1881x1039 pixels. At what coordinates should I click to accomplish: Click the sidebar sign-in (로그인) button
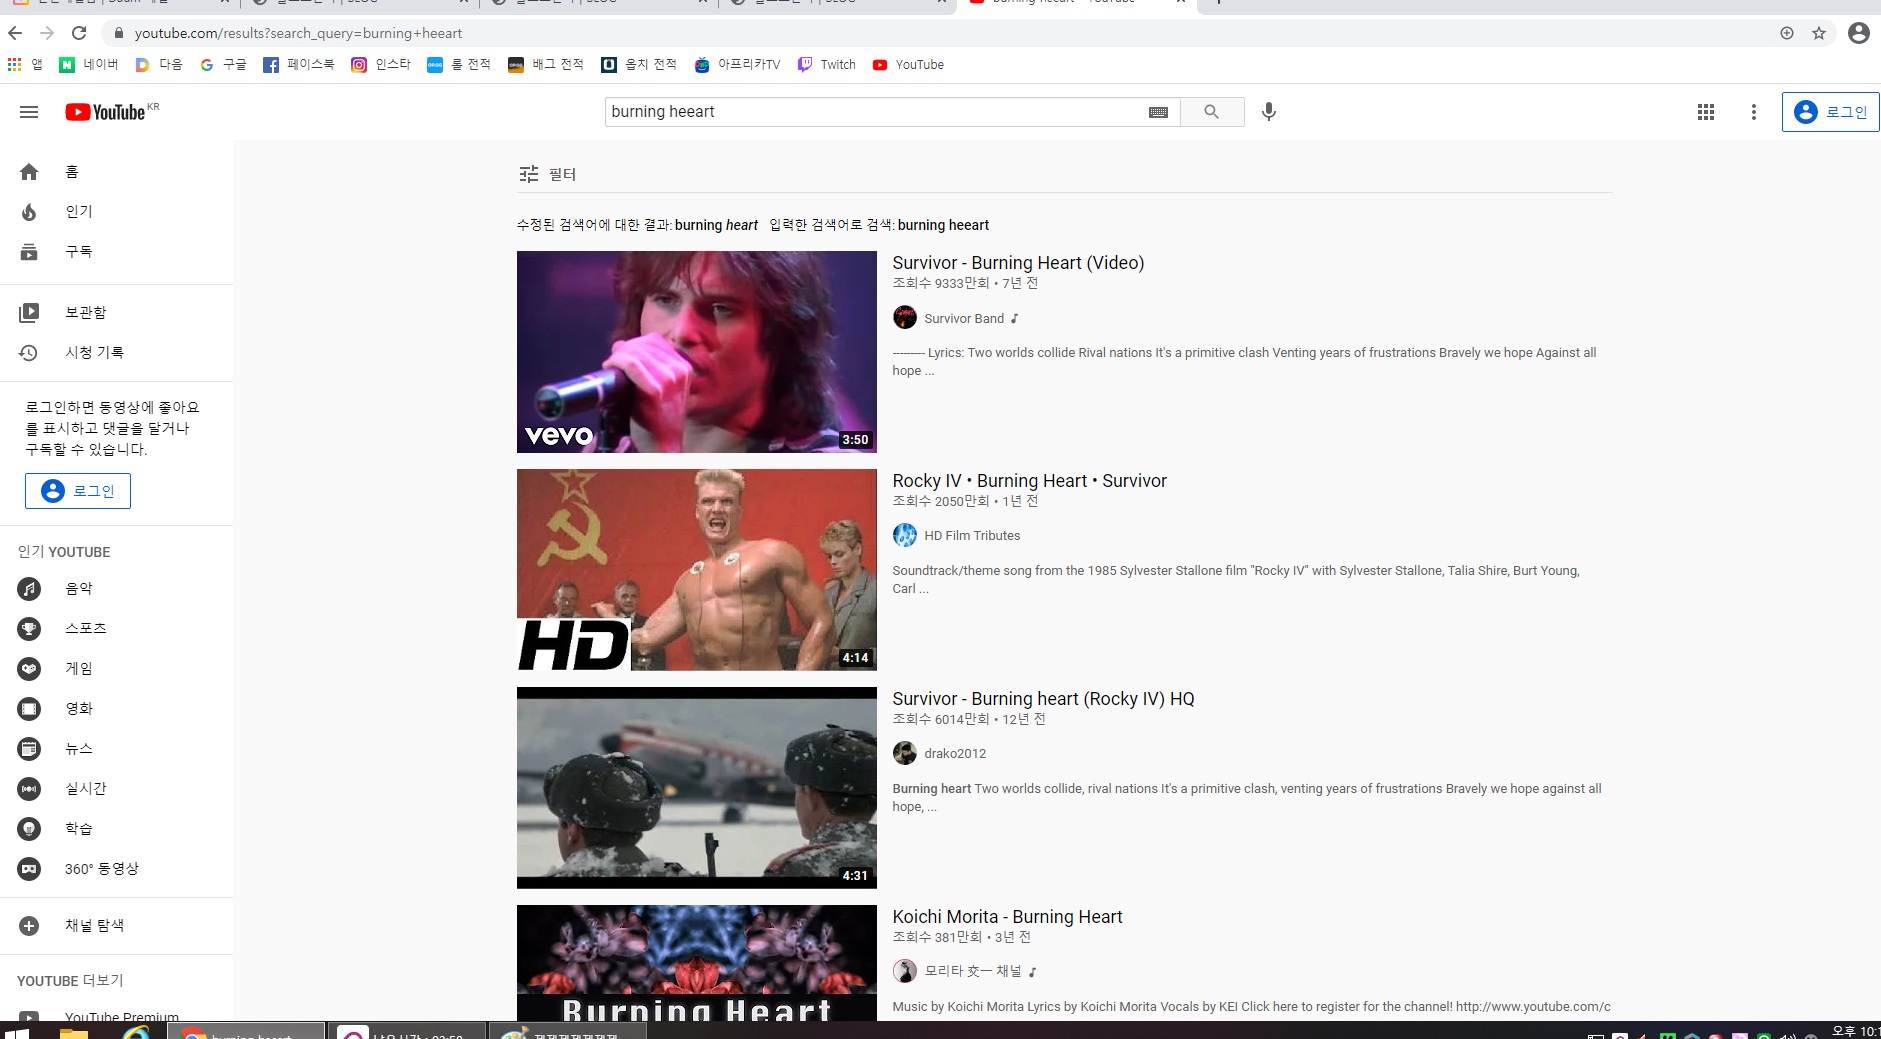(x=78, y=491)
